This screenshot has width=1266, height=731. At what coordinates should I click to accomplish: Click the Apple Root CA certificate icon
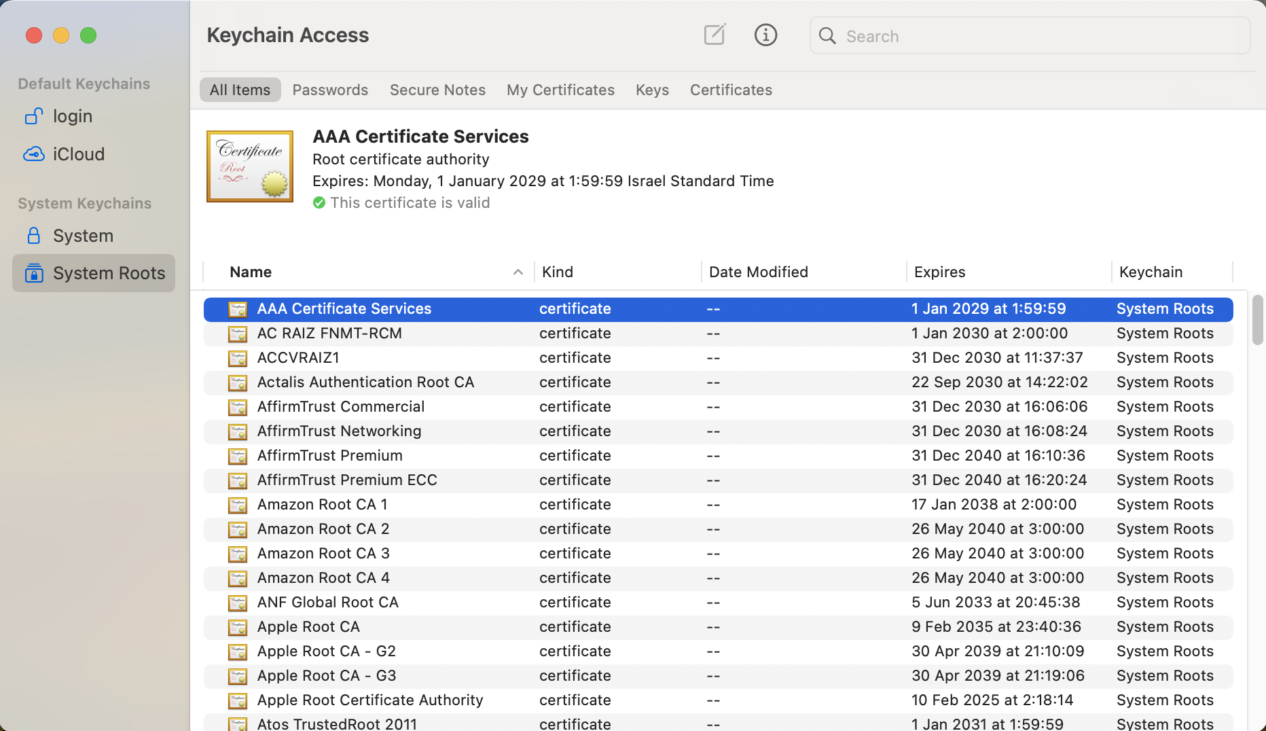(237, 627)
